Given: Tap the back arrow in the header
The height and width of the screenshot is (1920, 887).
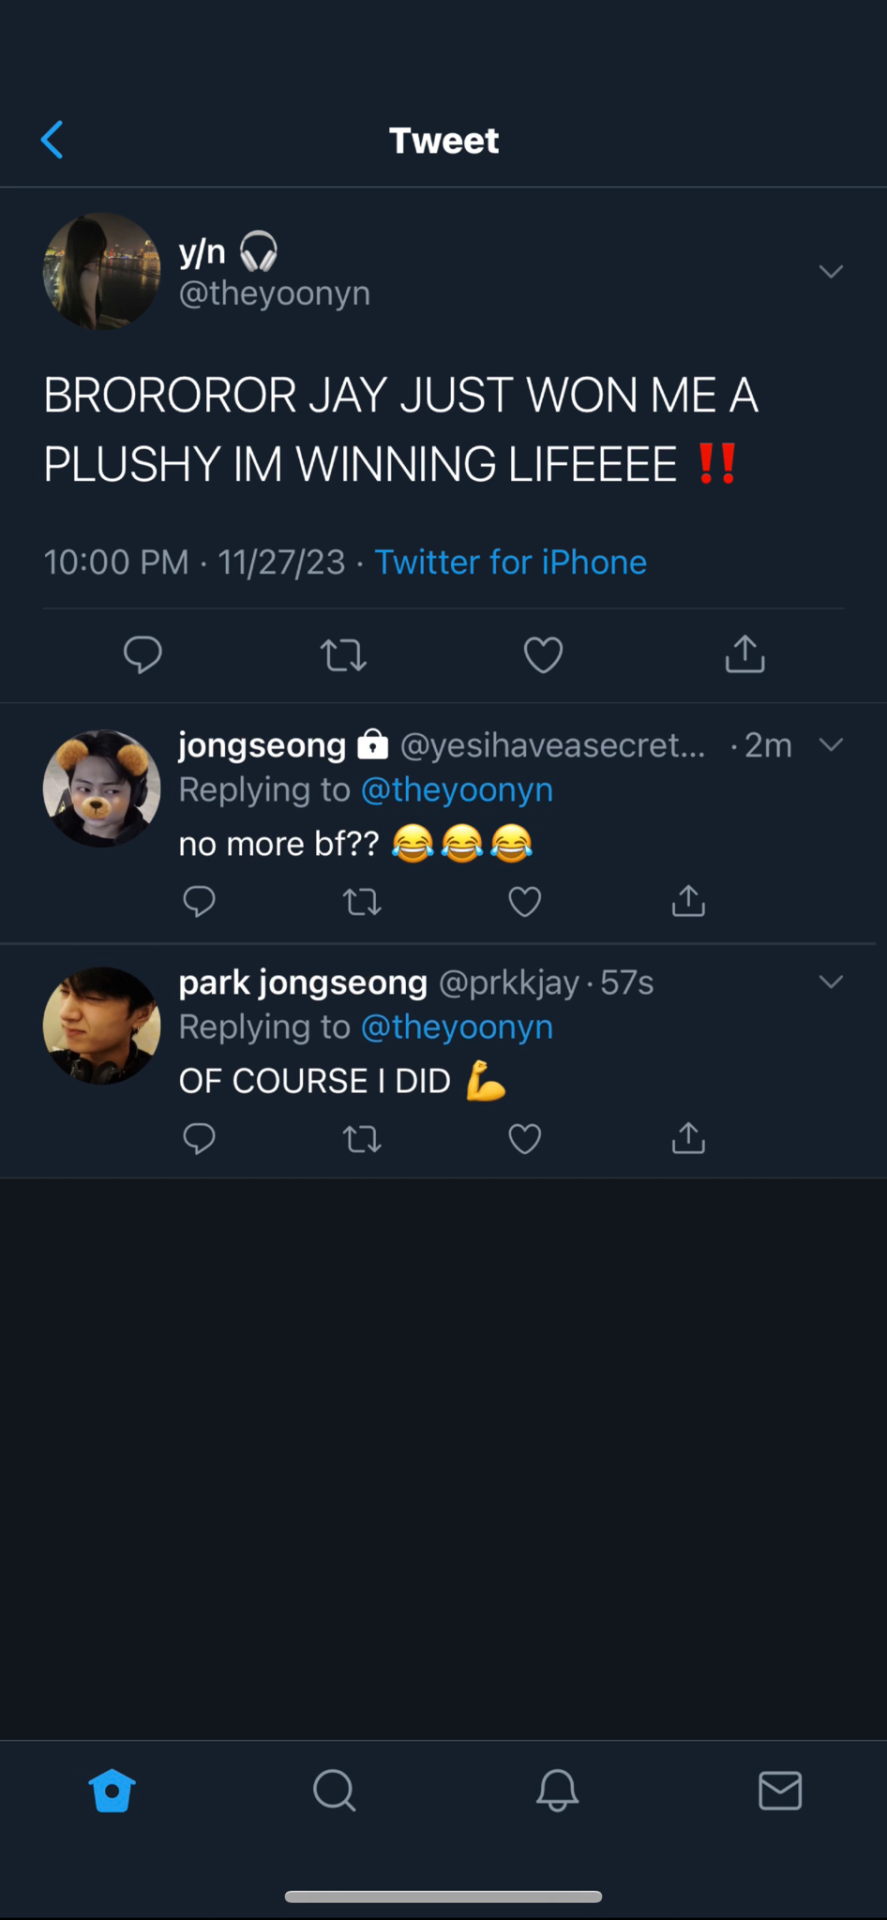Looking at the screenshot, I should 52,140.
